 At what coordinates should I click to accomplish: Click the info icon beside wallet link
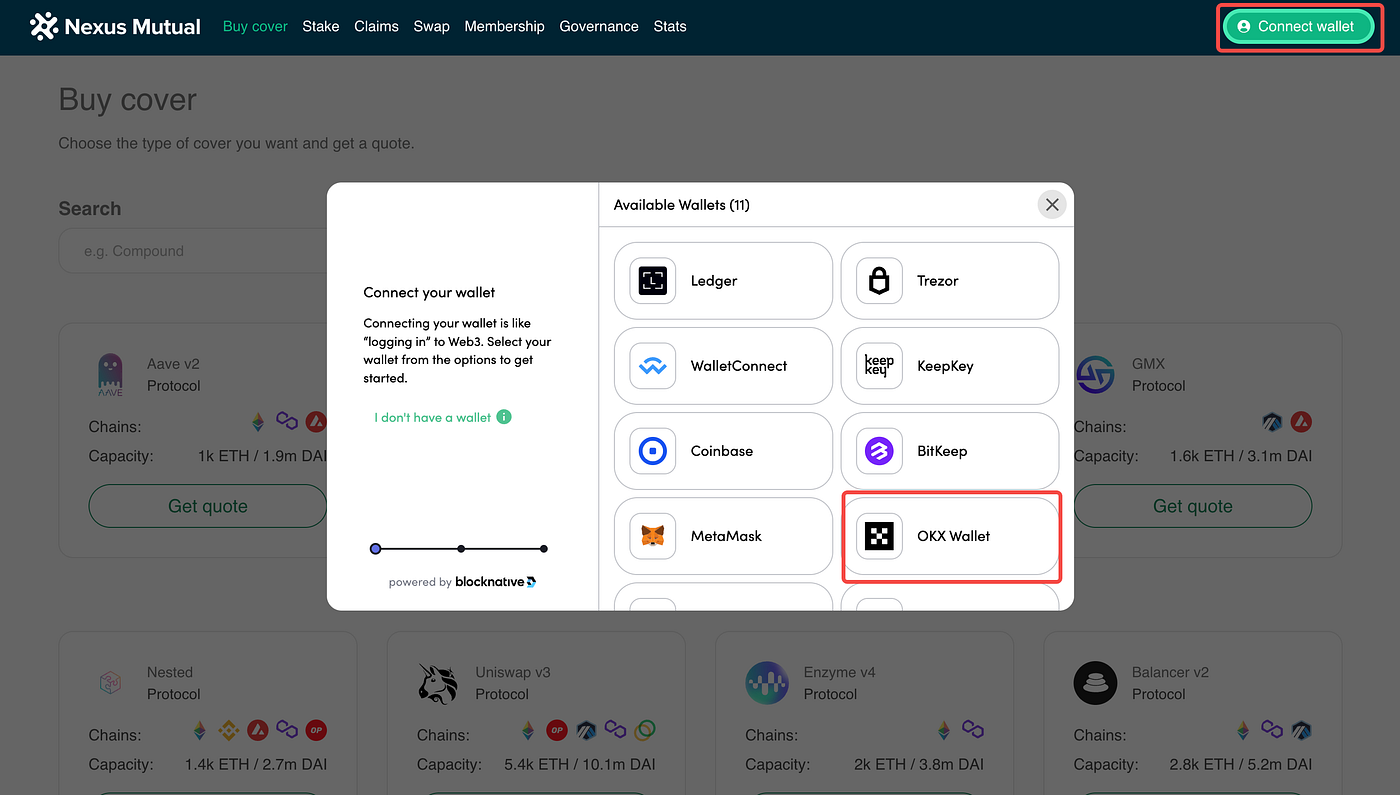coord(504,416)
